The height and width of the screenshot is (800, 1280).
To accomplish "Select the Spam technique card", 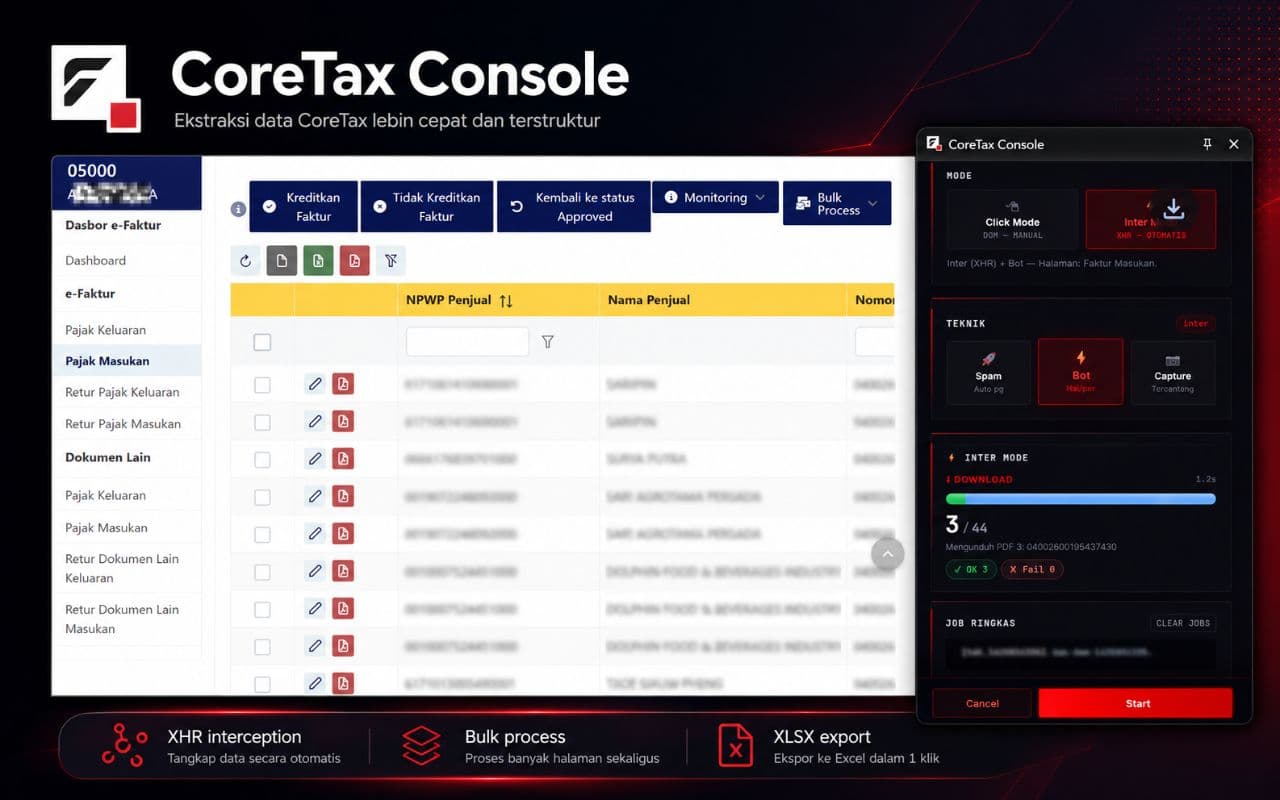I will click(x=988, y=372).
